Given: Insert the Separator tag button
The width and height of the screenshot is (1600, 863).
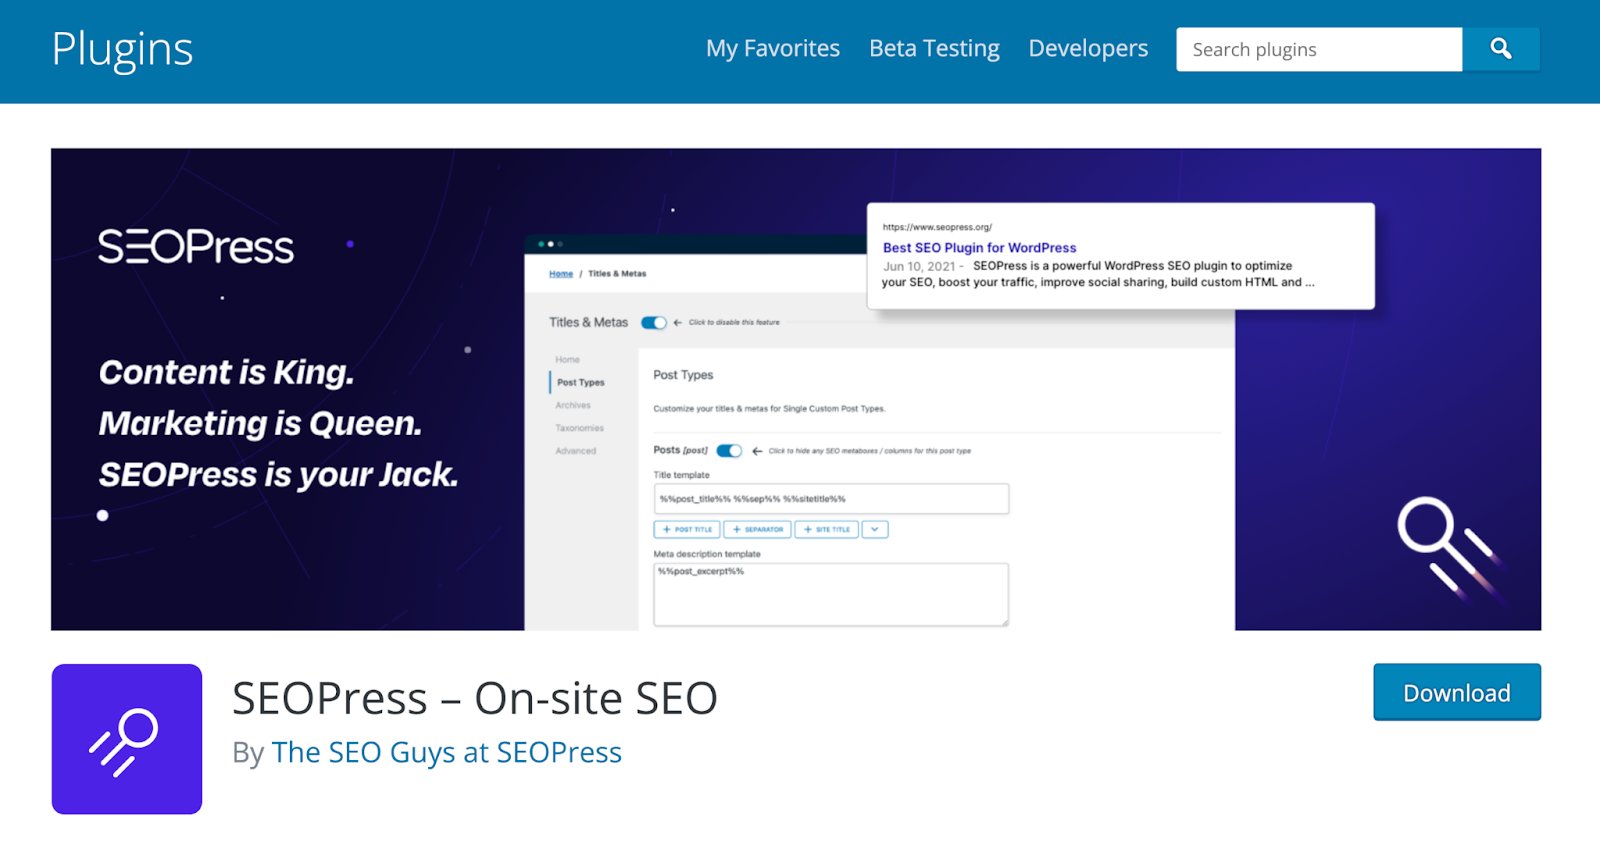Looking at the screenshot, I should click(758, 530).
